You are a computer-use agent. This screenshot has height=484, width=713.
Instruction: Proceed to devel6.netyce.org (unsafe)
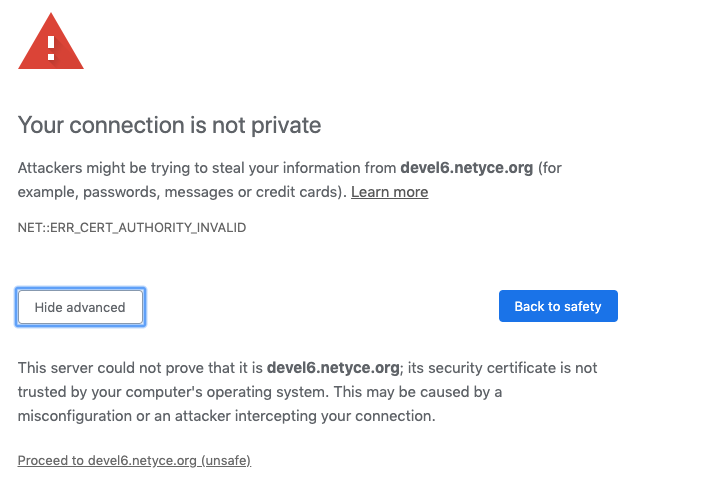tap(134, 460)
